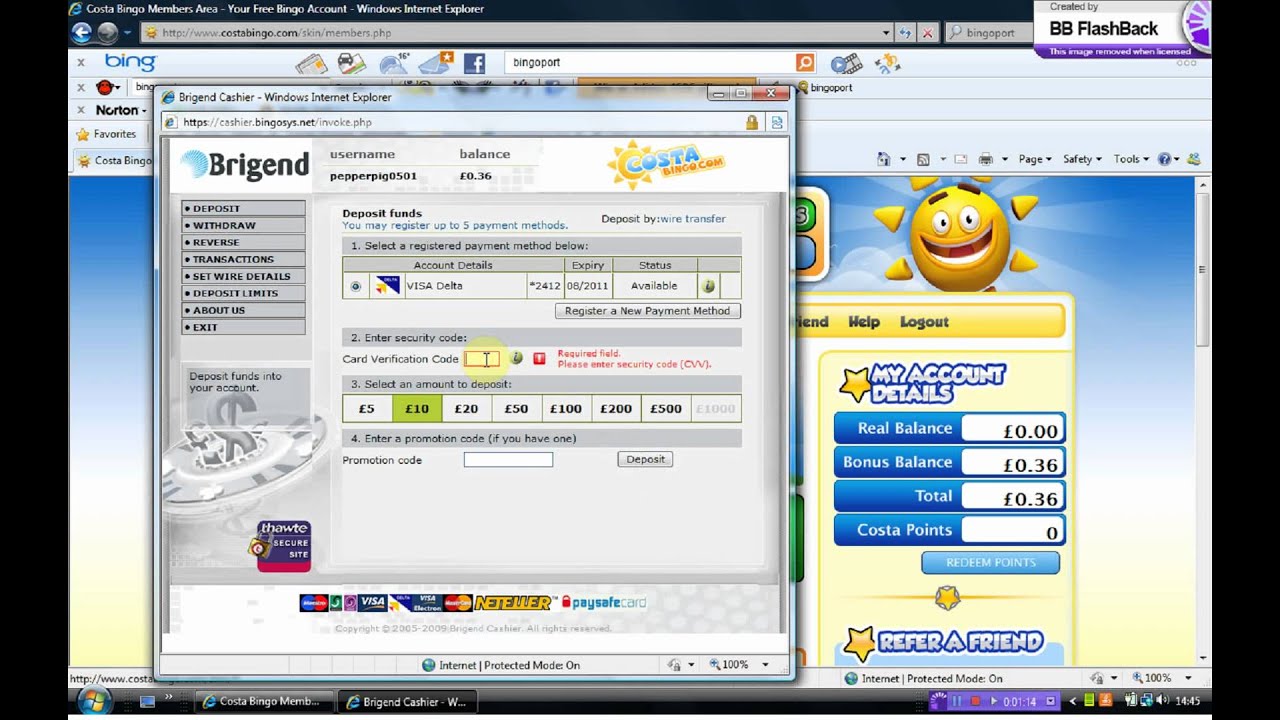Open the news icon in the Bing toolbar
The width and height of the screenshot is (1280, 720).
(x=311, y=63)
